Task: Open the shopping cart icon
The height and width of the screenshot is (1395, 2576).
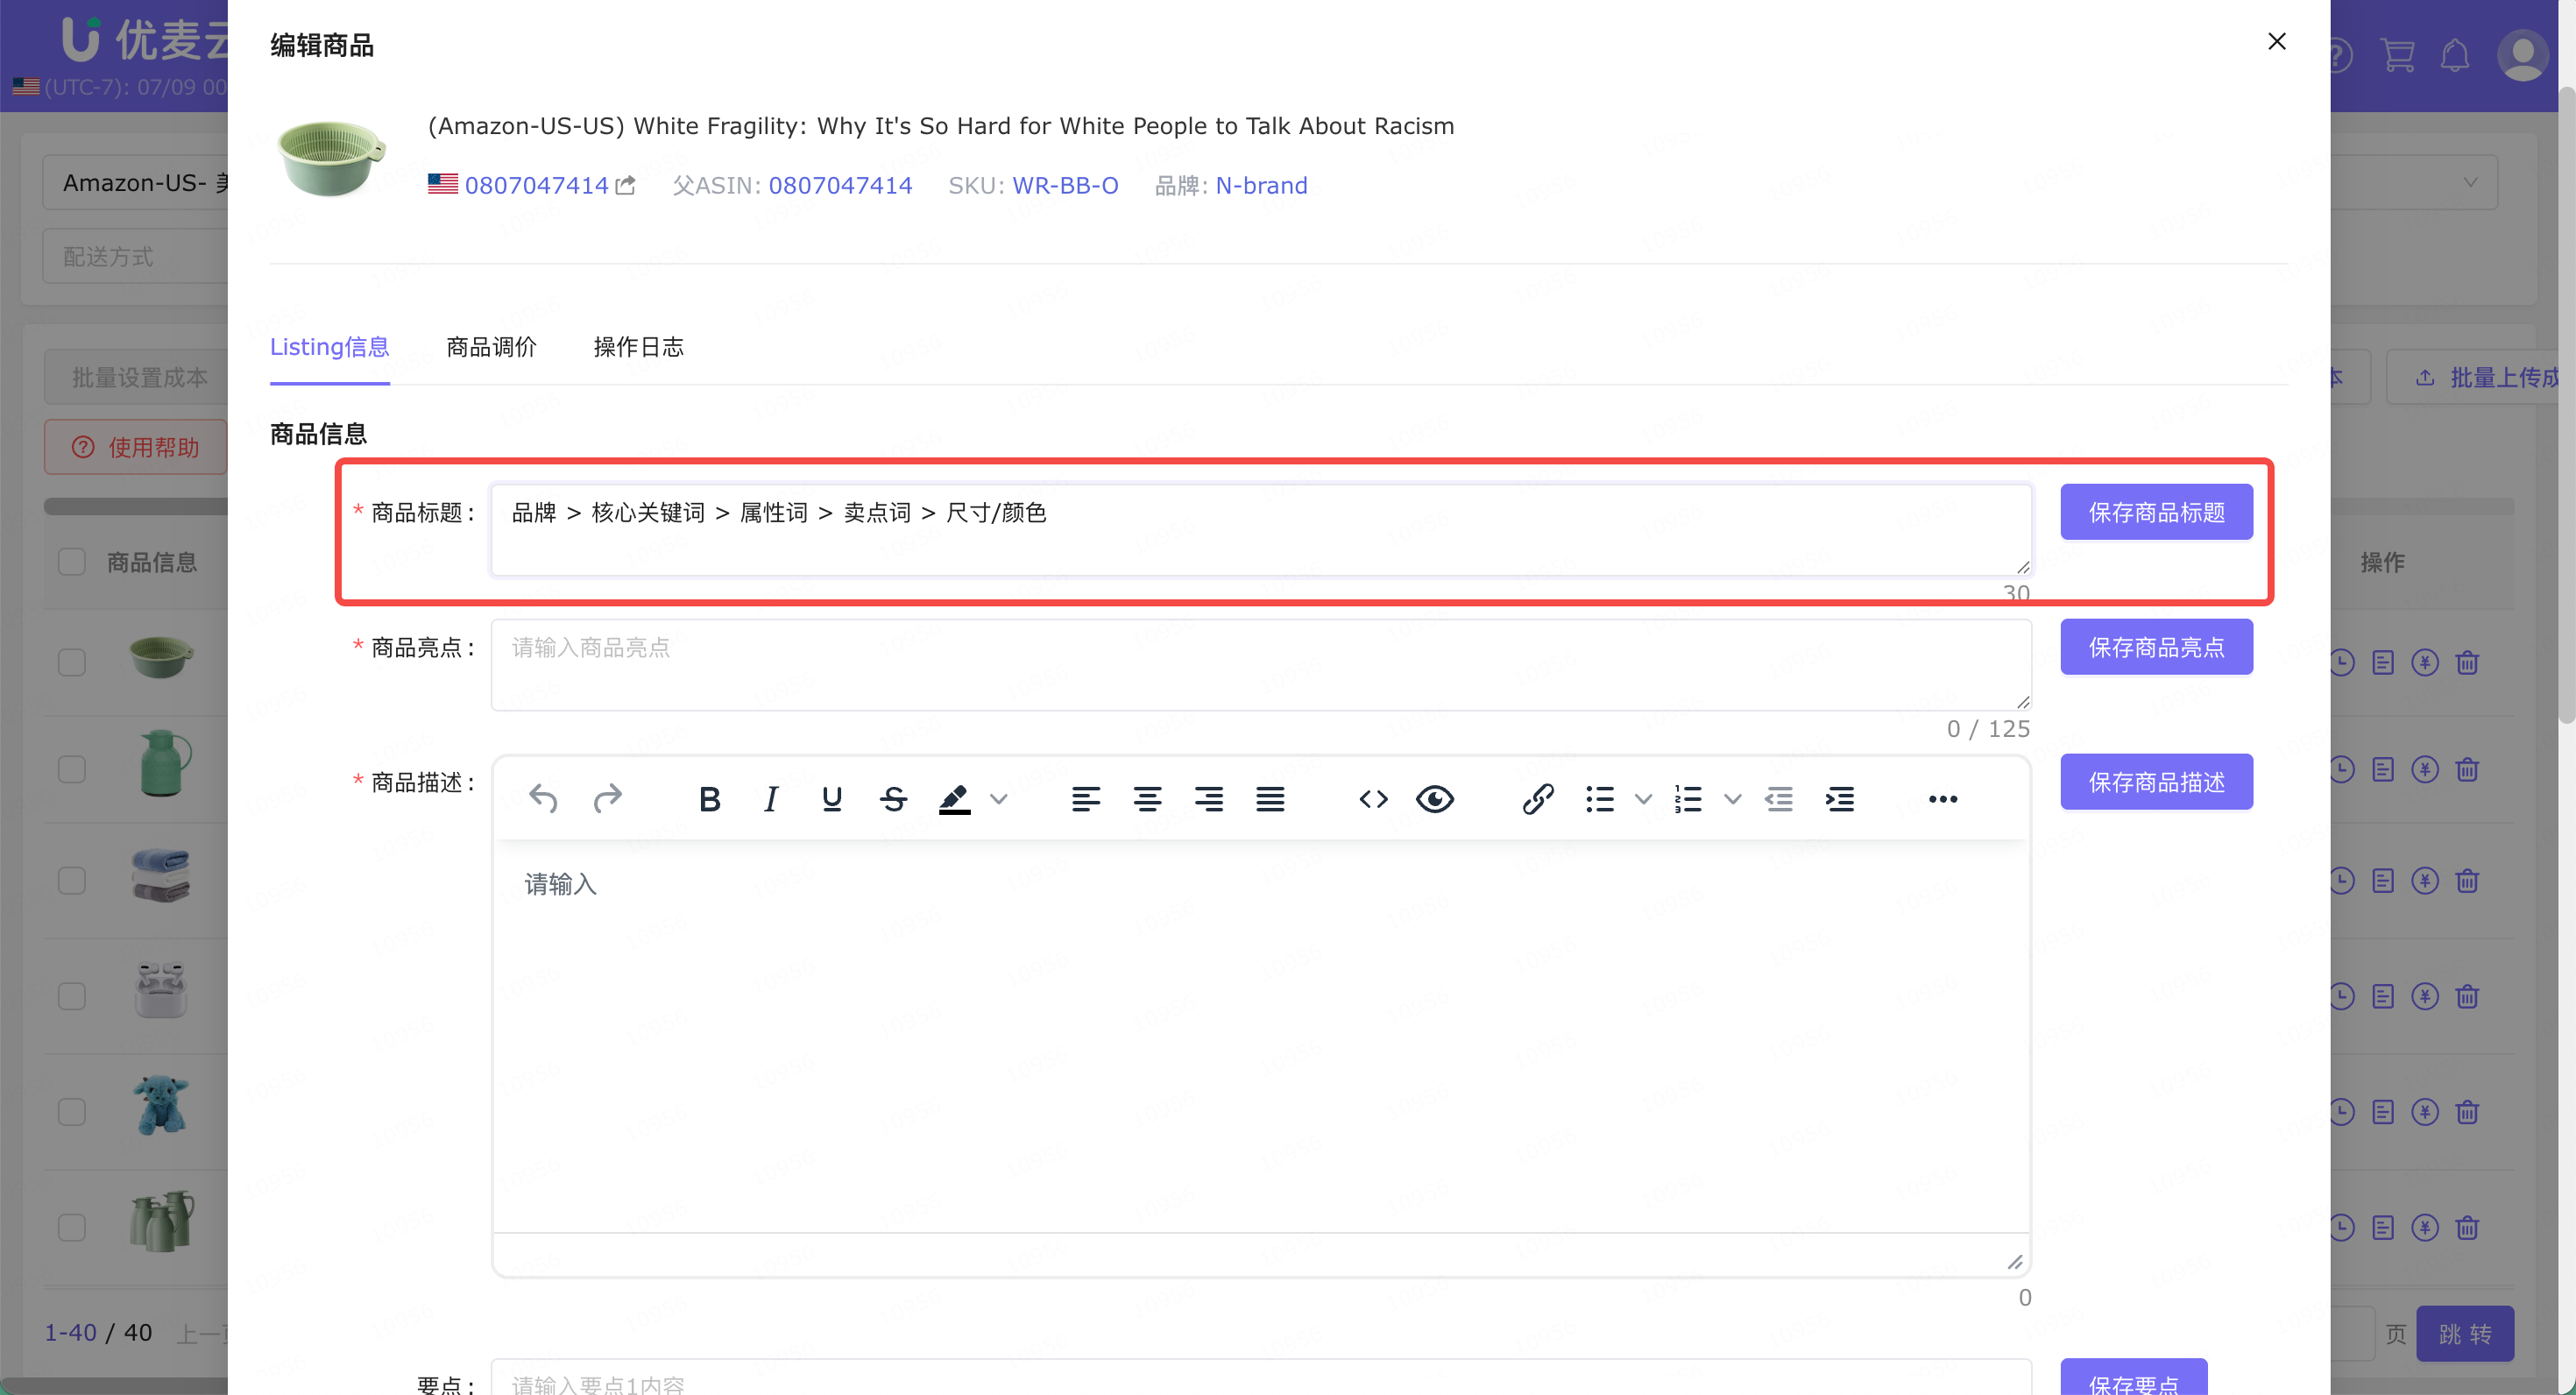Action: click(2397, 55)
